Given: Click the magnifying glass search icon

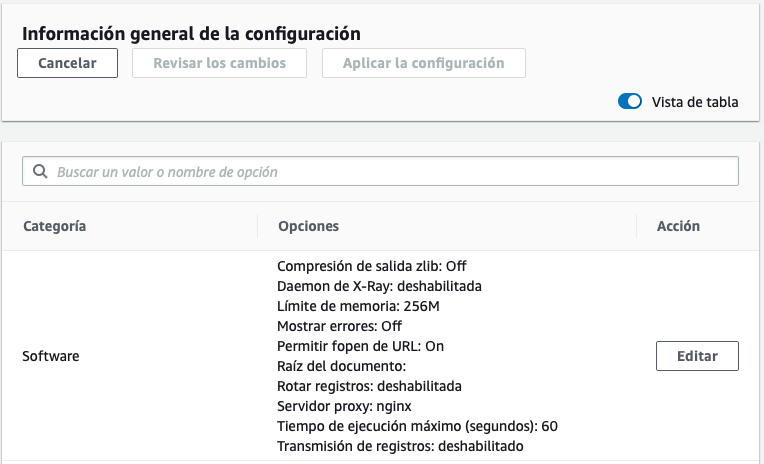Looking at the screenshot, I should [40, 171].
